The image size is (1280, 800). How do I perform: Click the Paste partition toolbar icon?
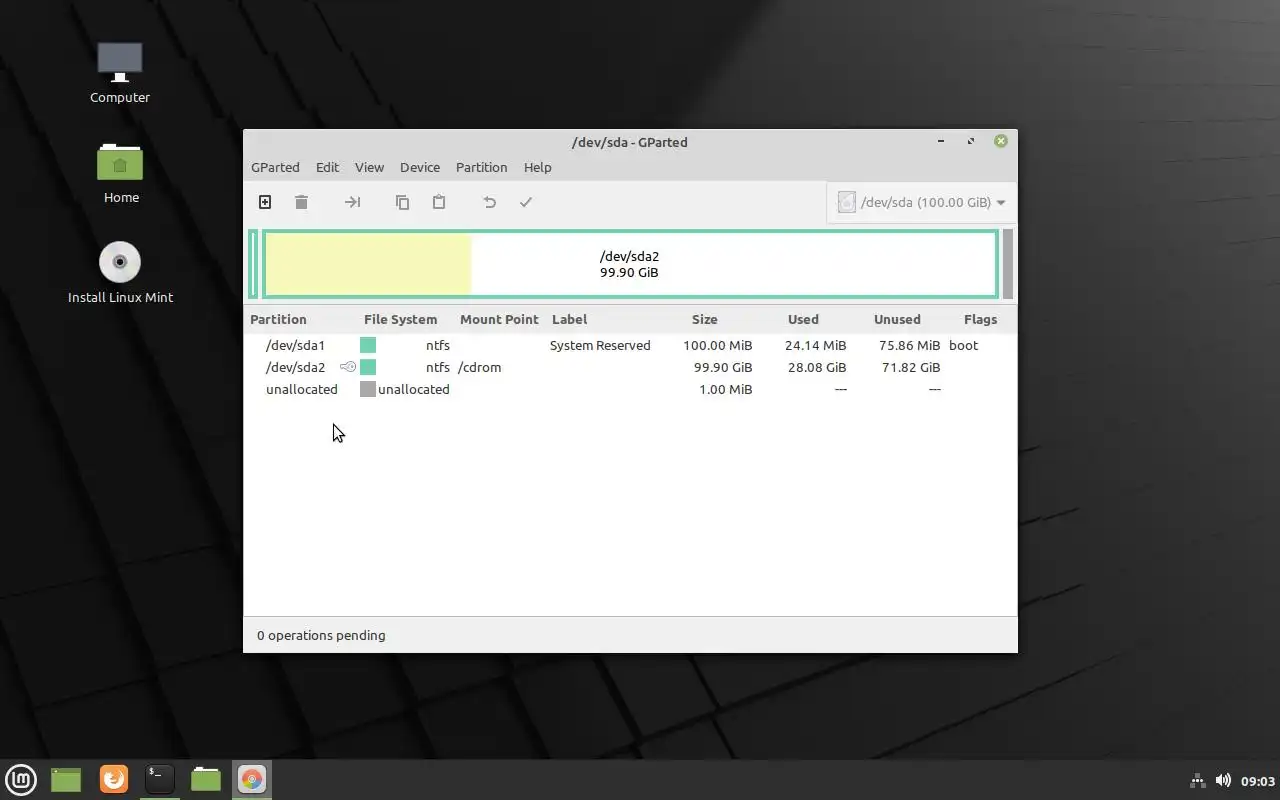pyautogui.click(x=438, y=202)
